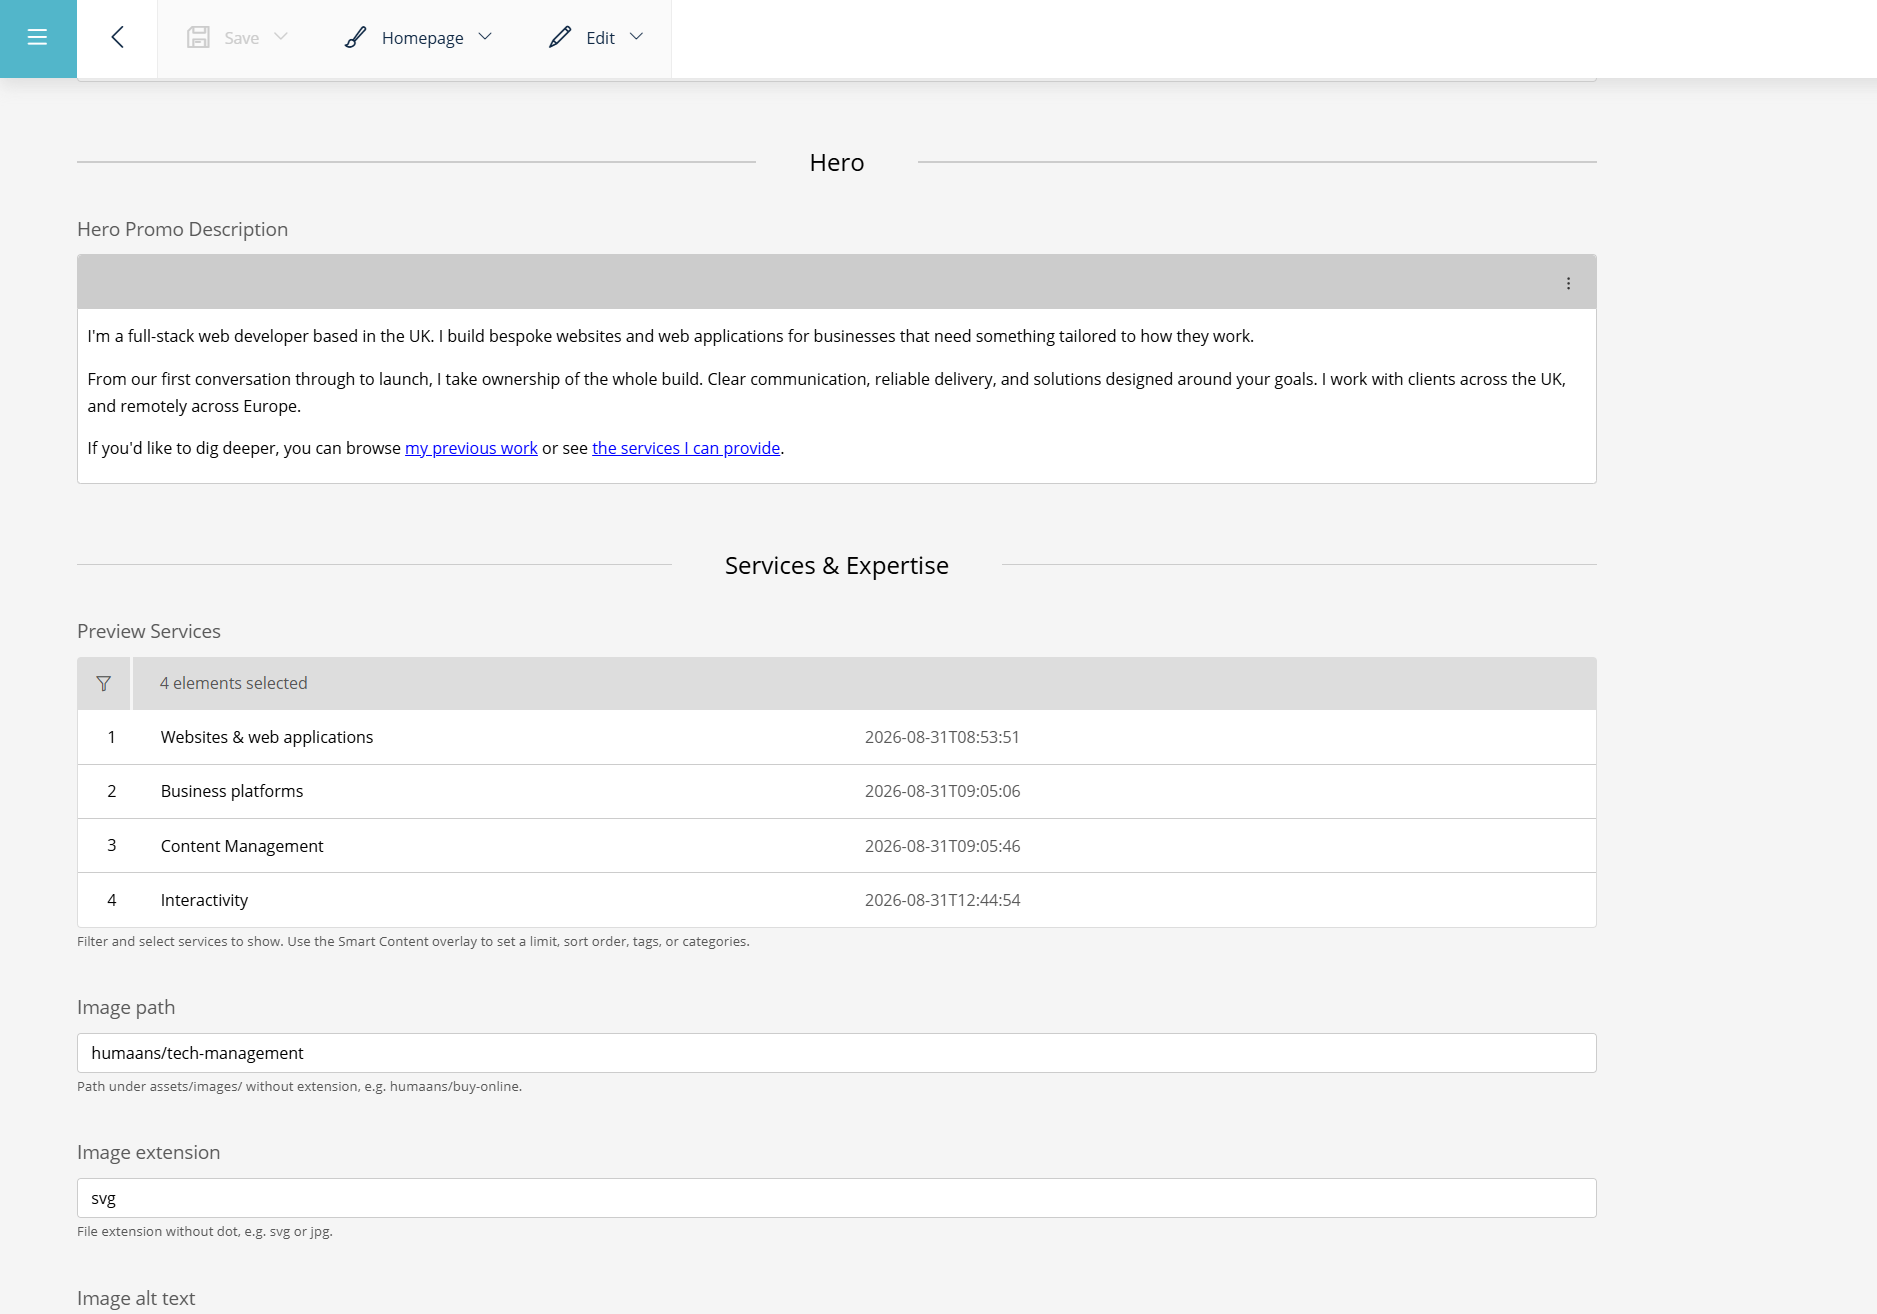1877x1314 pixels.
Task: Go back using the left arrow
Action: click(117, 38)
